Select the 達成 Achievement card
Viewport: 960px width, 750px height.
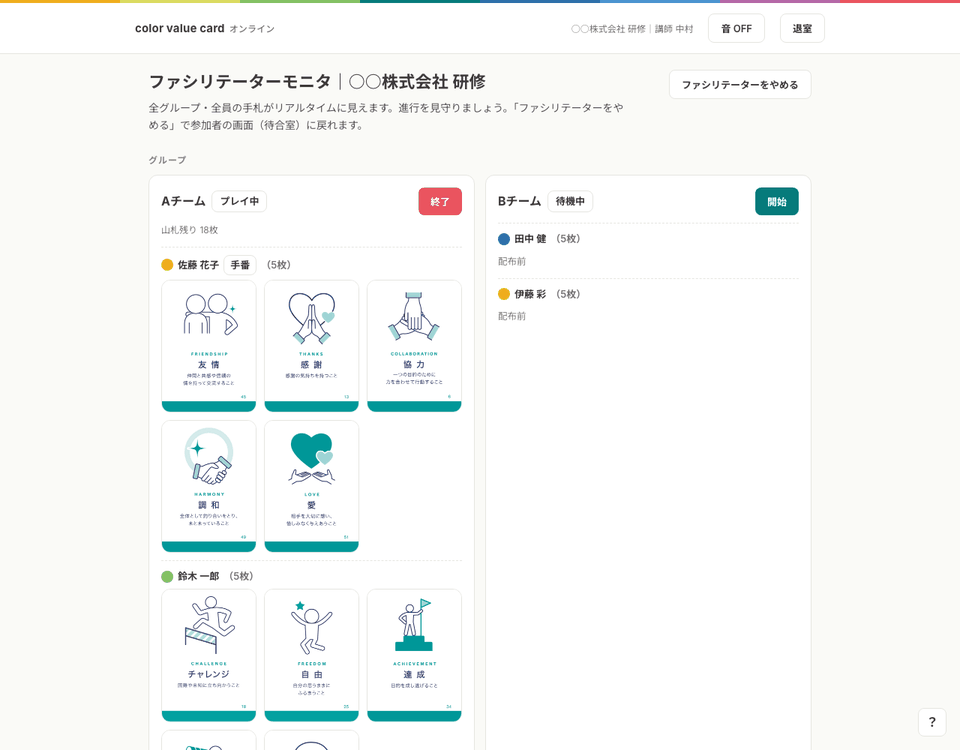(x=414, y=656)
